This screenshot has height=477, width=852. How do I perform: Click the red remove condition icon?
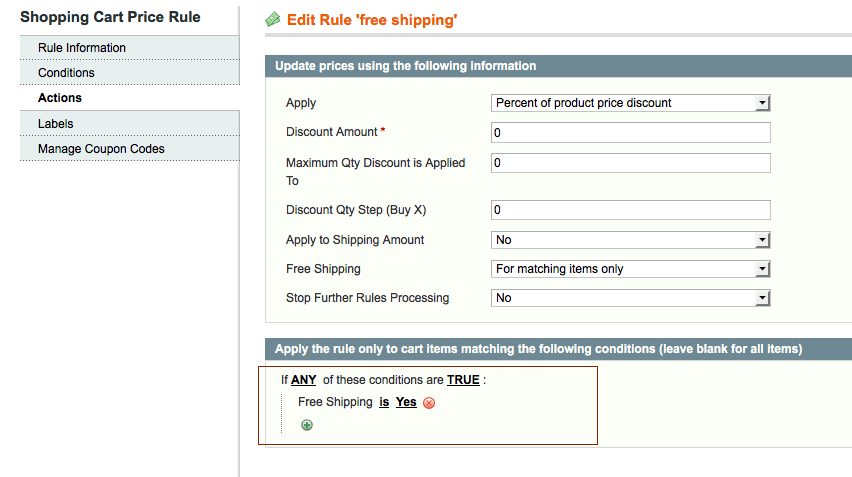point(429,403)
